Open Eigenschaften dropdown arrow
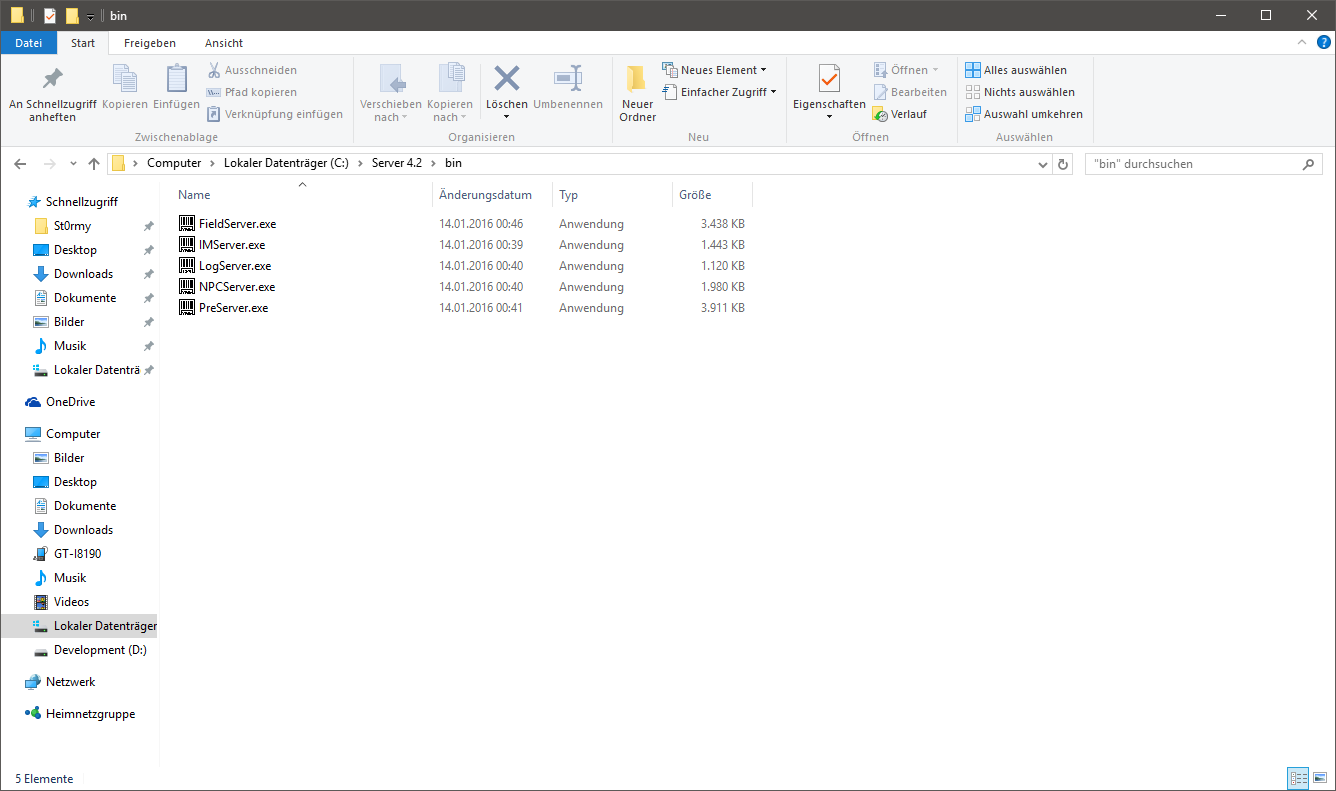This screenshot has width=1336, height=791. pyautogui.click(x=829, y=117)
